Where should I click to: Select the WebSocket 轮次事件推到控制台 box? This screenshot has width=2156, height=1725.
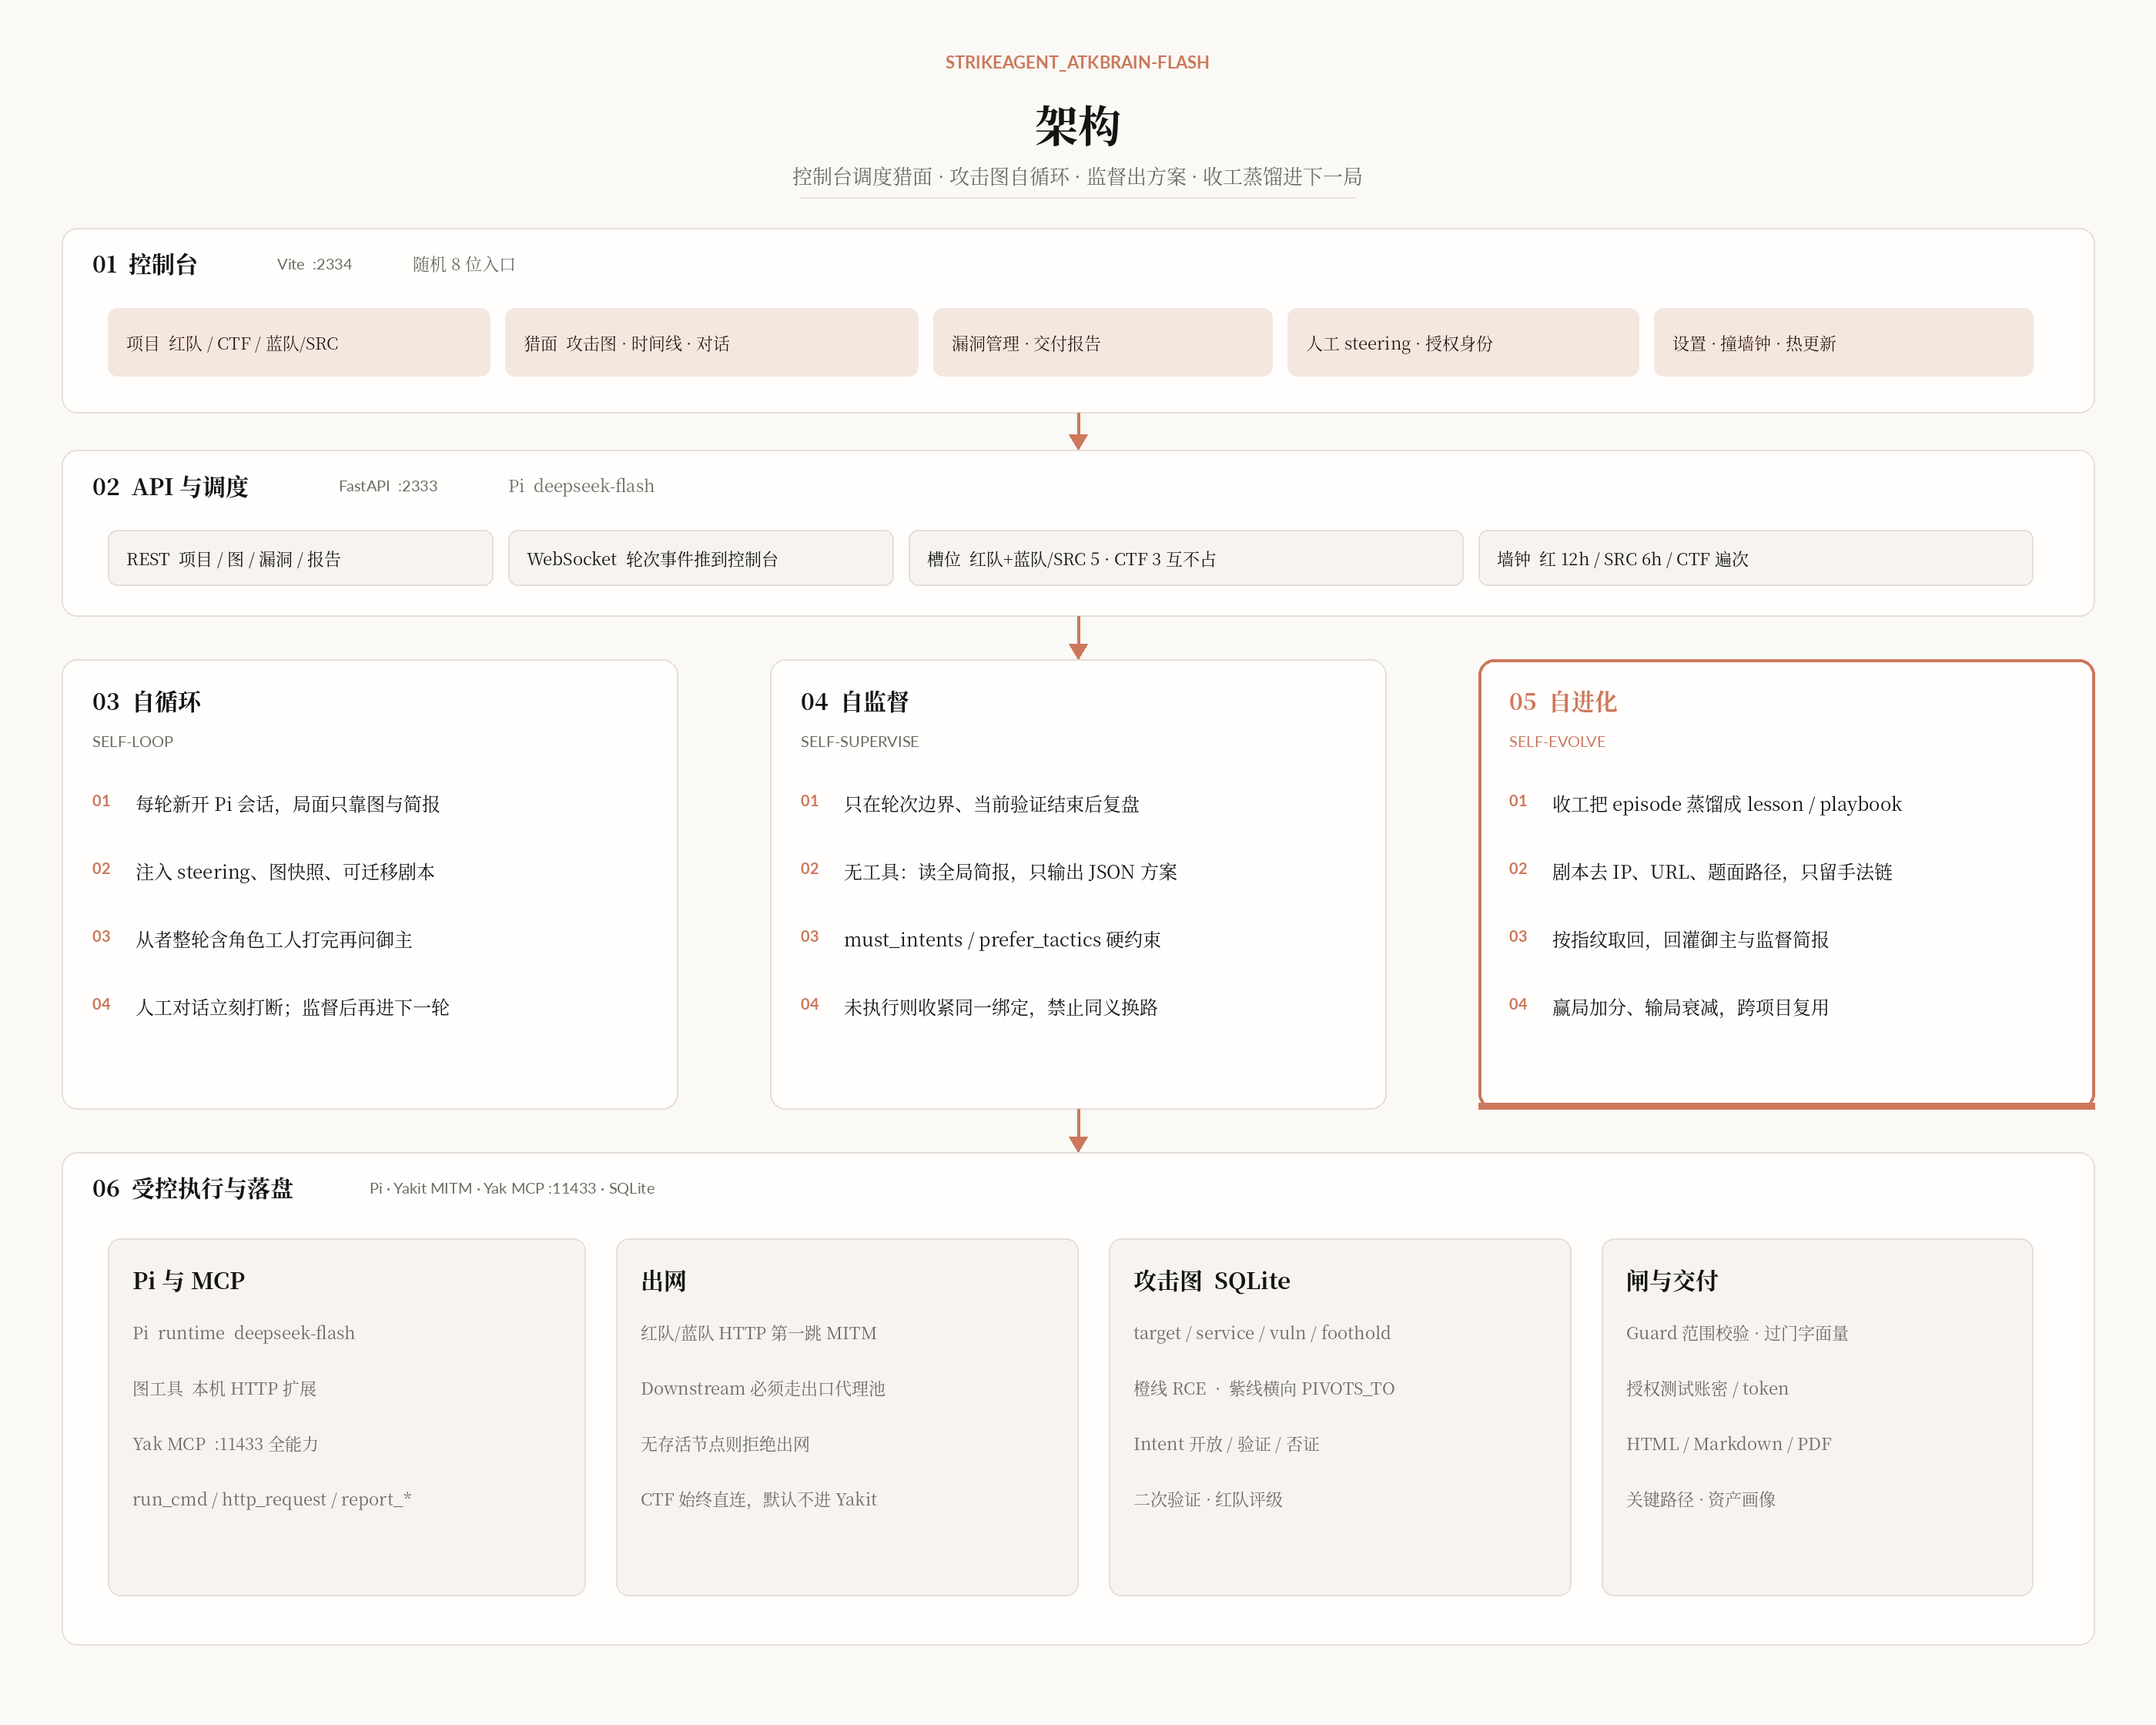point(700,558)
